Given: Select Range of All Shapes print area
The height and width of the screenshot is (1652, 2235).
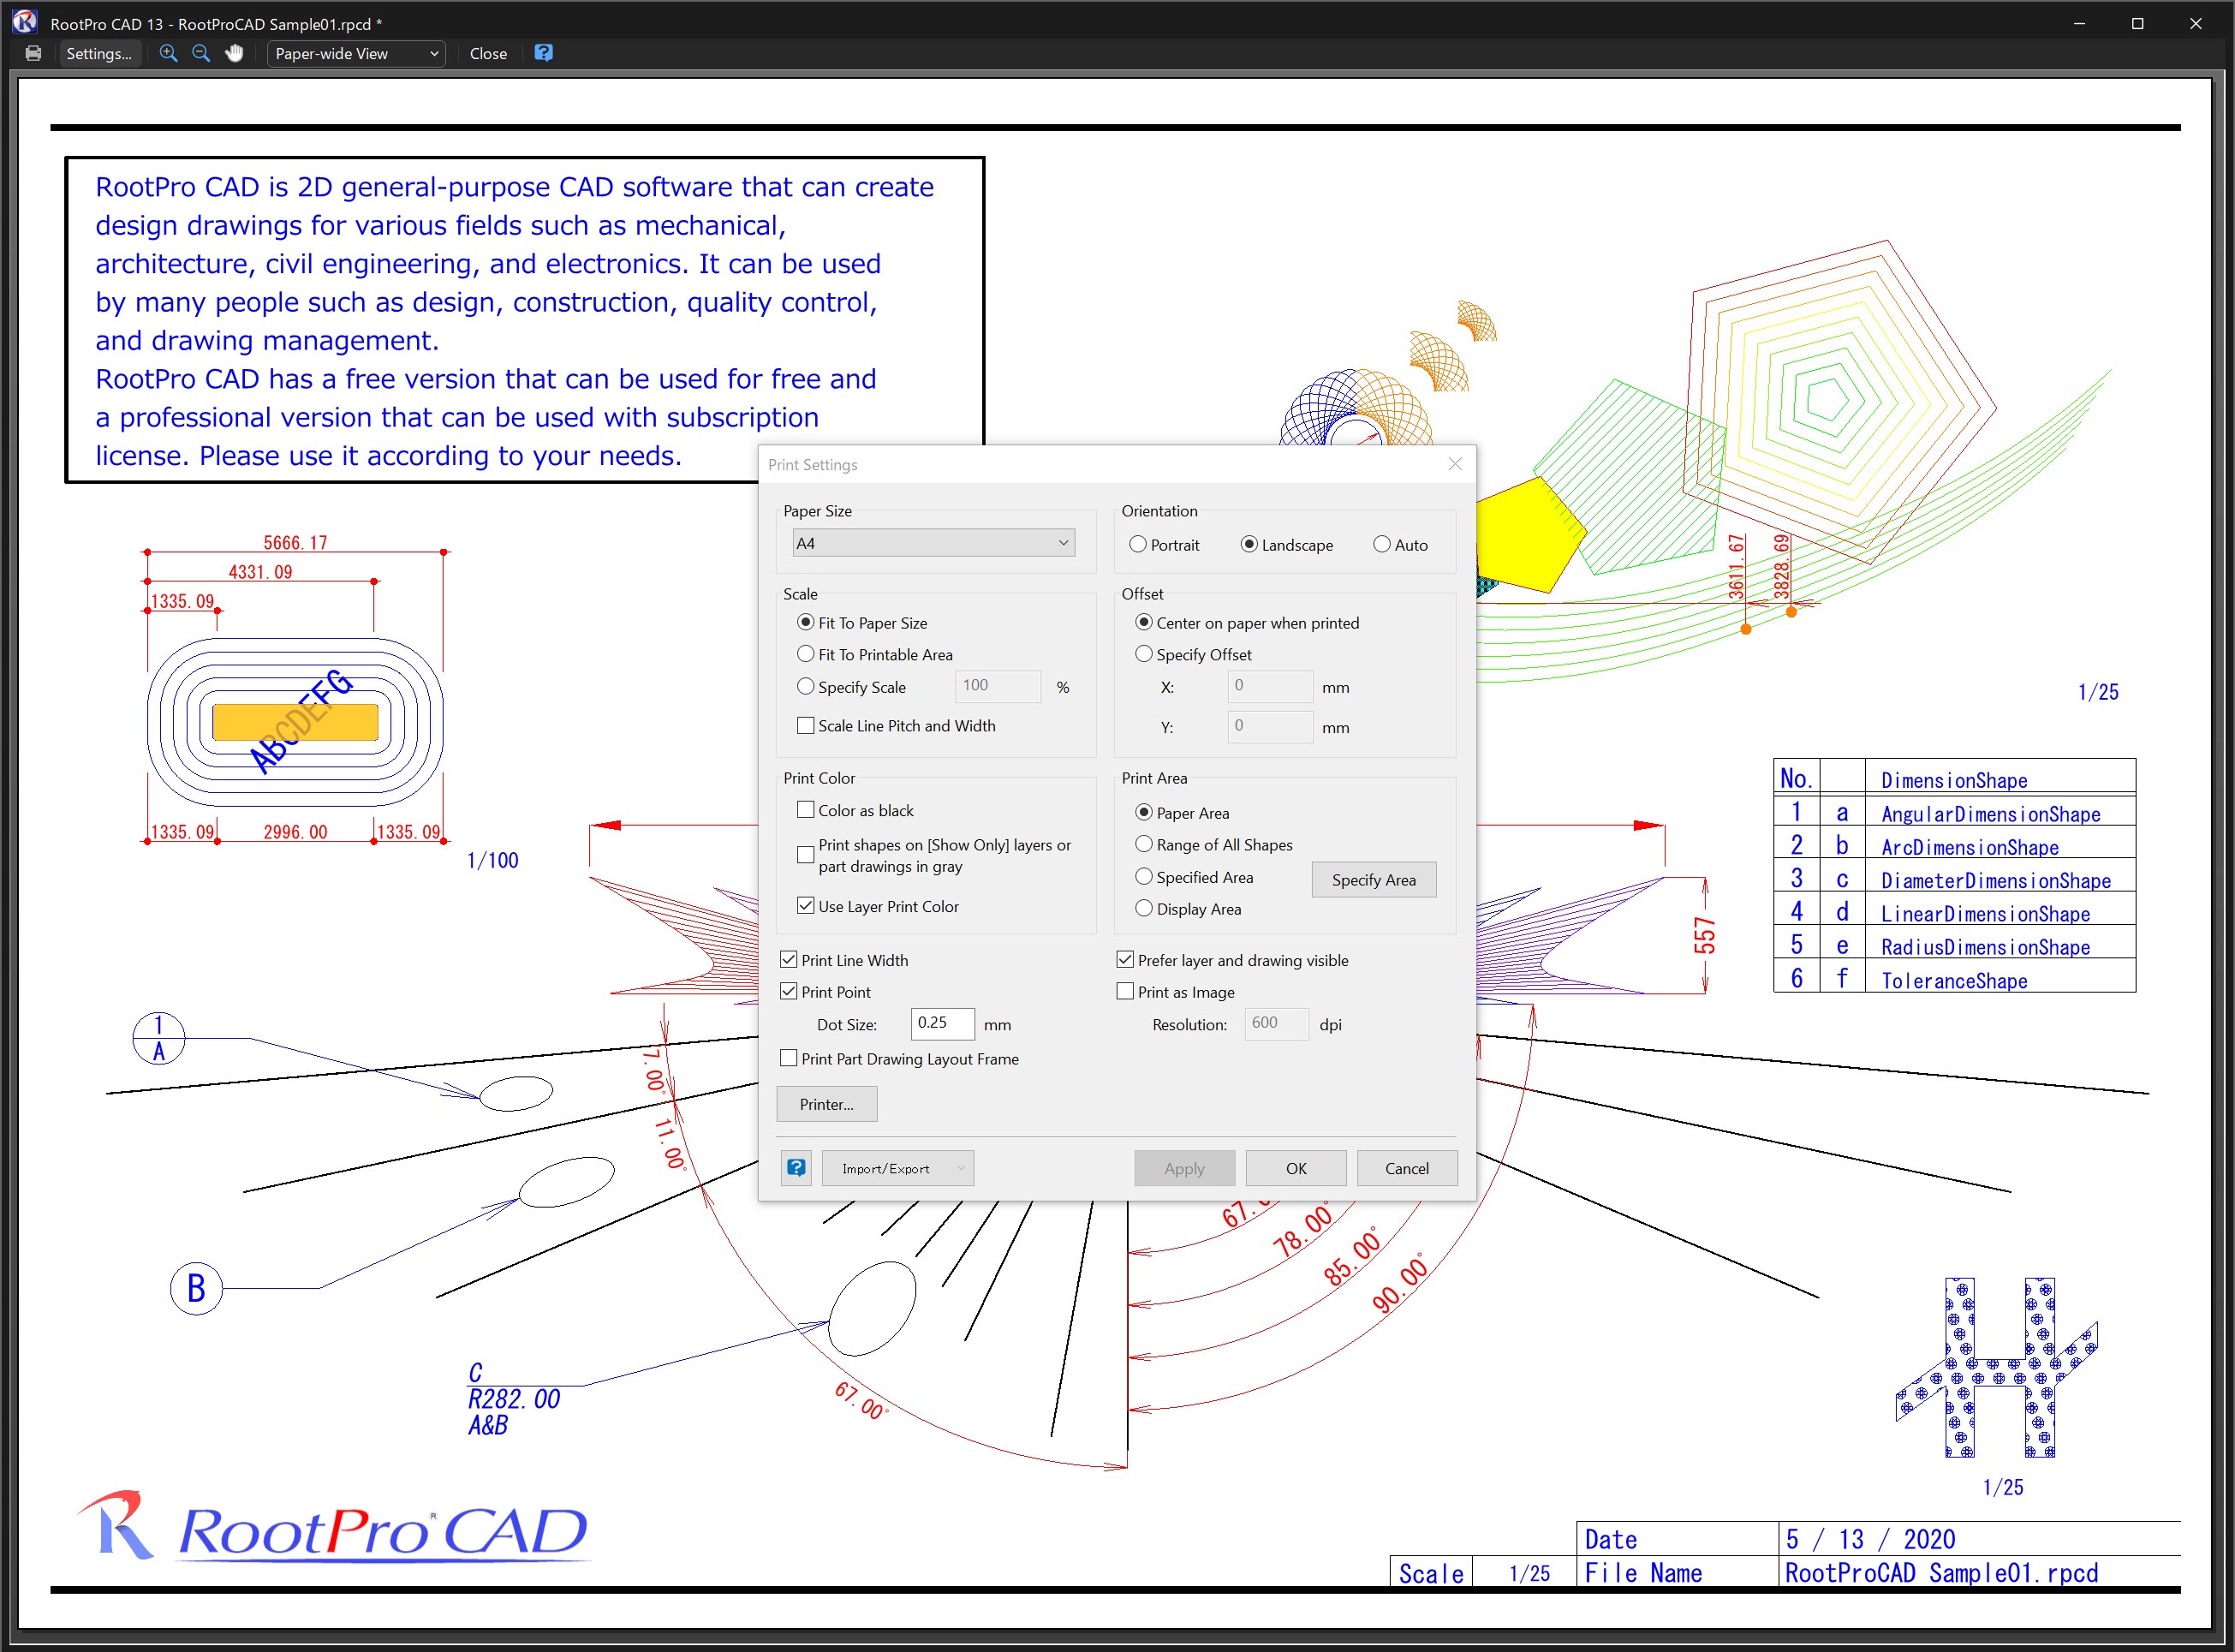Looking at the screenshot, I should tap(1214, 845).
